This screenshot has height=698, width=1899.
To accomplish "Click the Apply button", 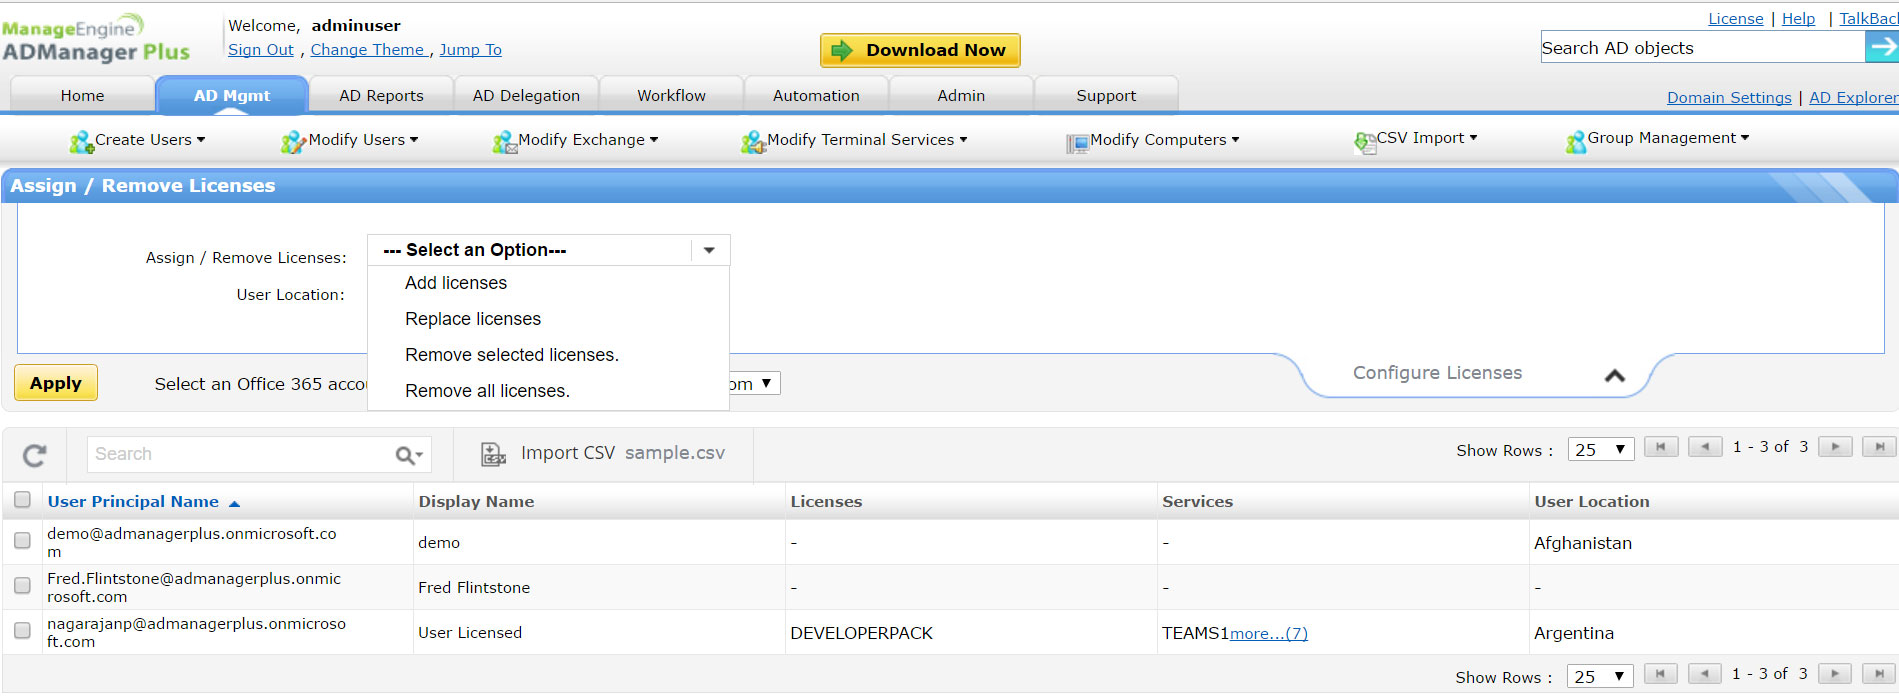I will point(56,383).
